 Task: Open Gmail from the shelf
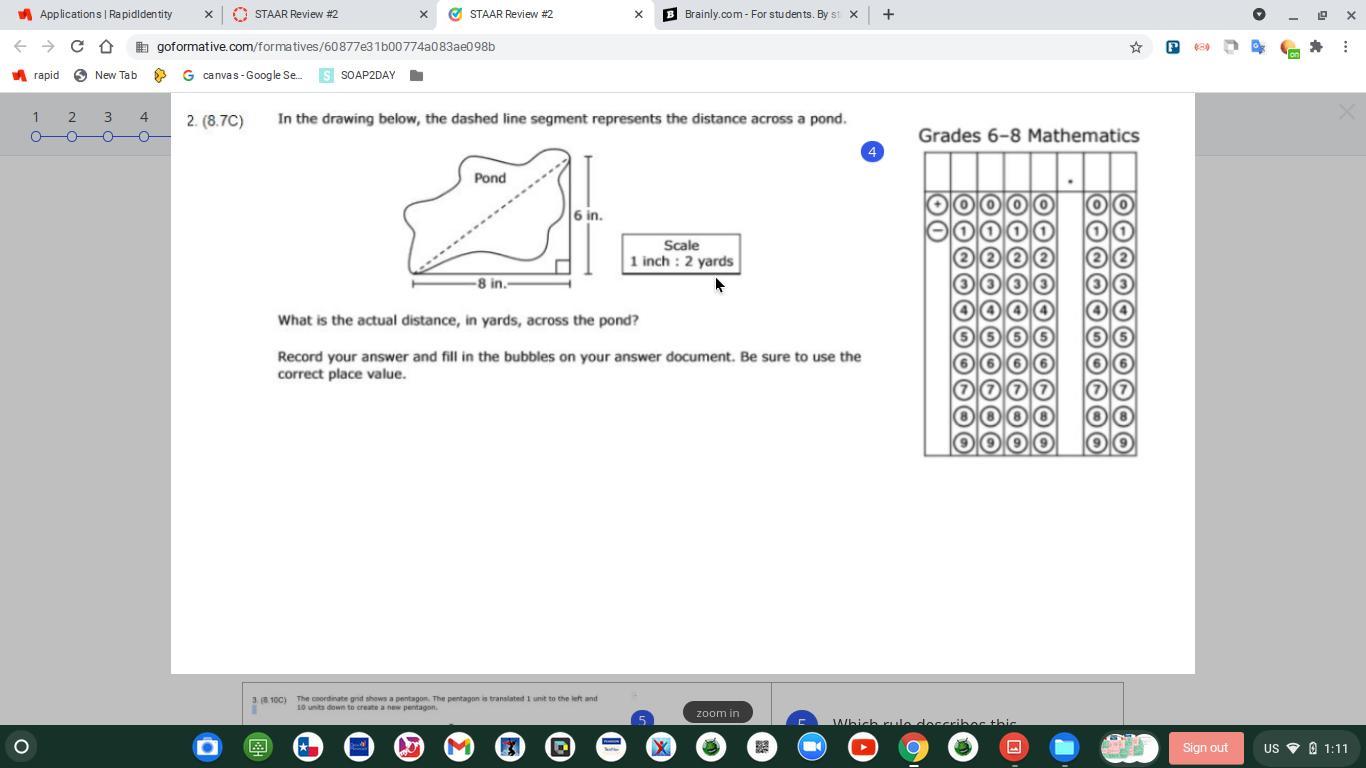459,747
